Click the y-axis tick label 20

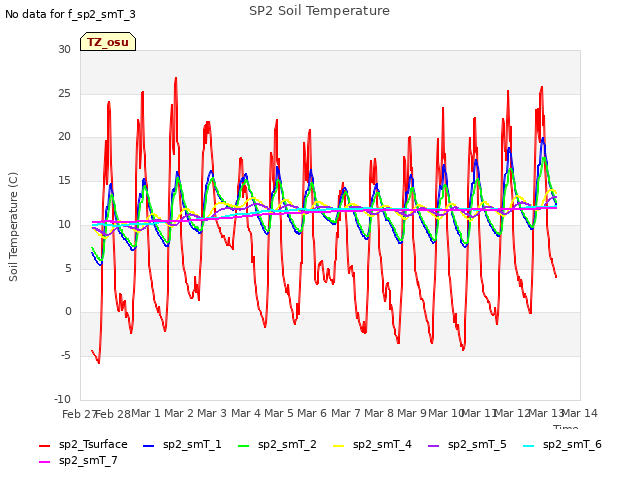point(64,137)
